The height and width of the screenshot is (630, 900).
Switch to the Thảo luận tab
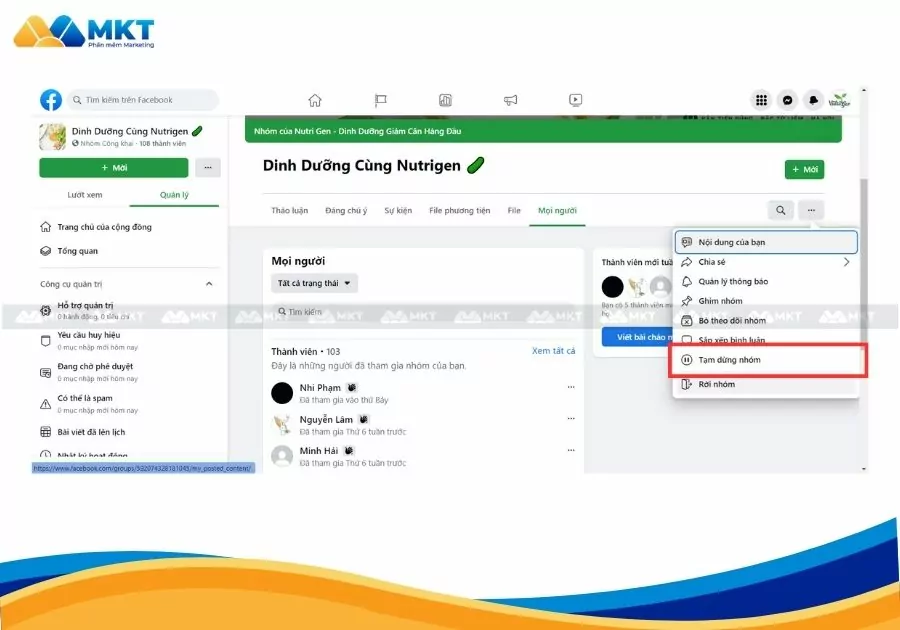point(290,211)
